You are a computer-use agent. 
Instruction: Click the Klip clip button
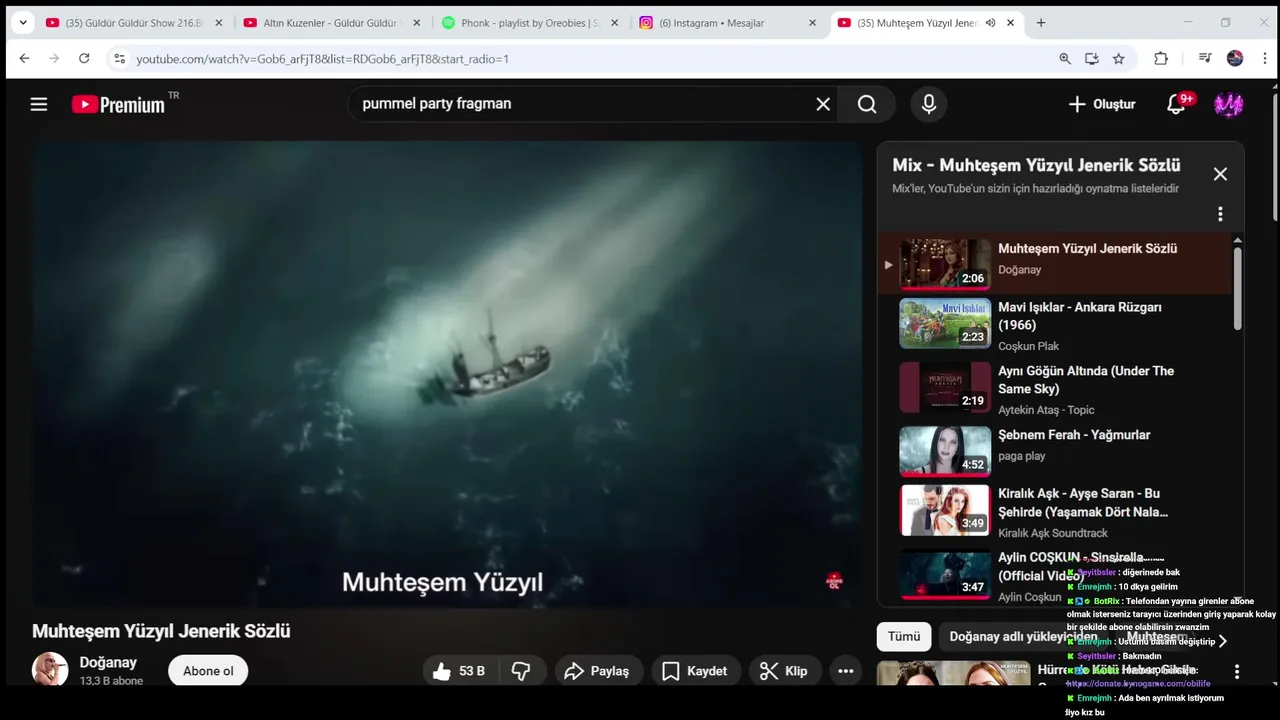[784, 671]
